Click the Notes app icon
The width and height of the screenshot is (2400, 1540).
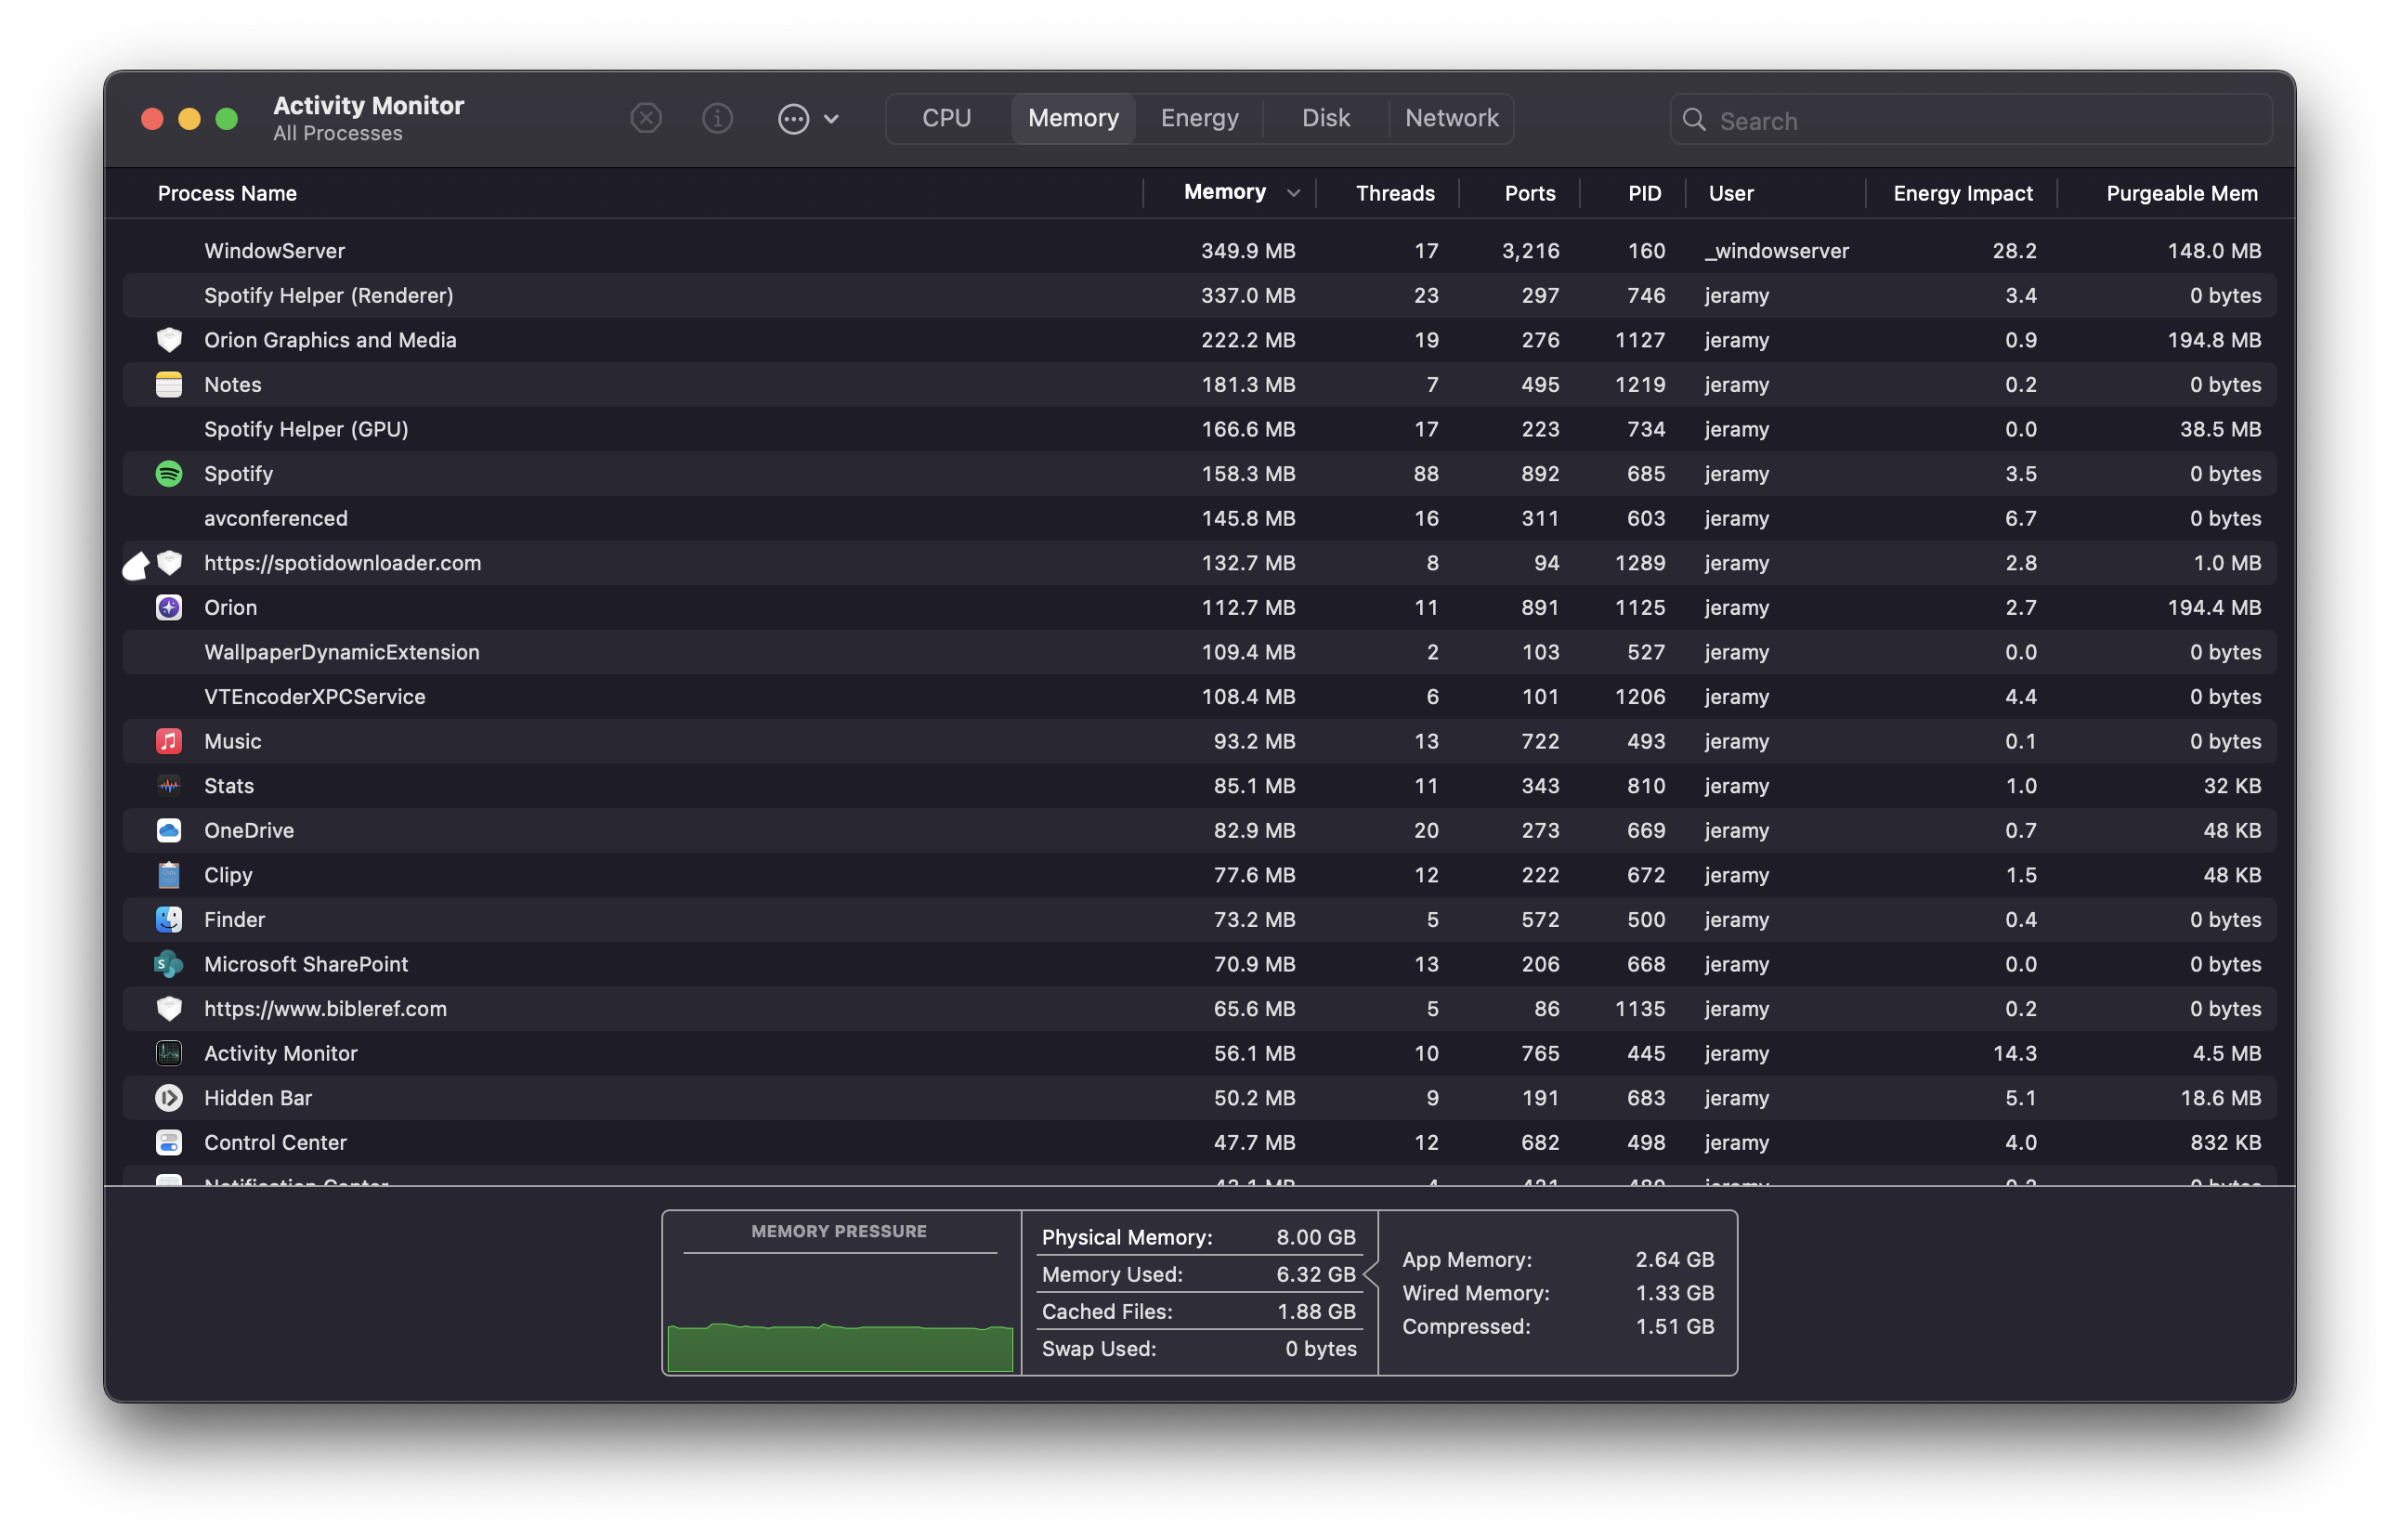[169, 385]
